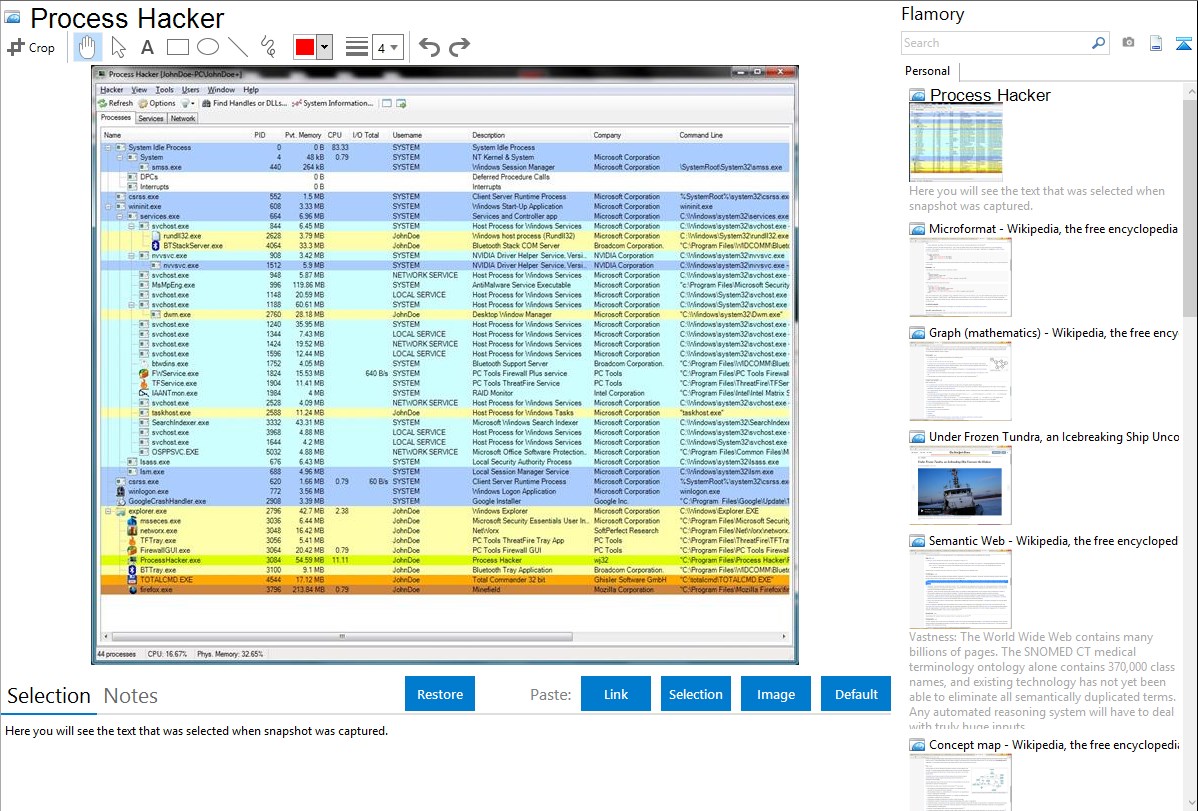Pick the straight line tool
The height and width of the screenshot is (811, 1198).
(x=238, y=47)
